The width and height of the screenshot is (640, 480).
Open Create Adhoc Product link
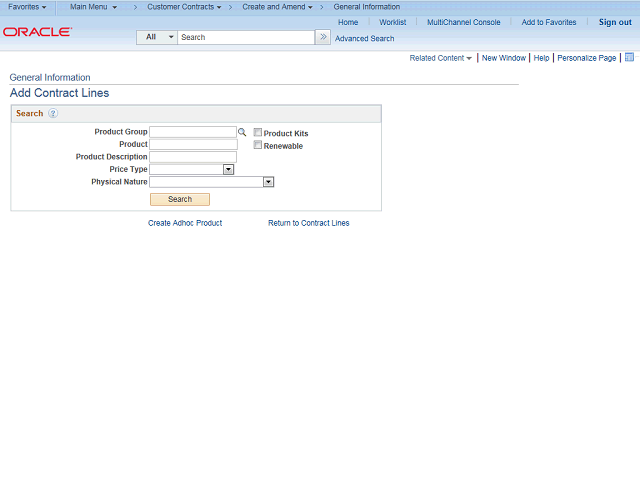185,223
